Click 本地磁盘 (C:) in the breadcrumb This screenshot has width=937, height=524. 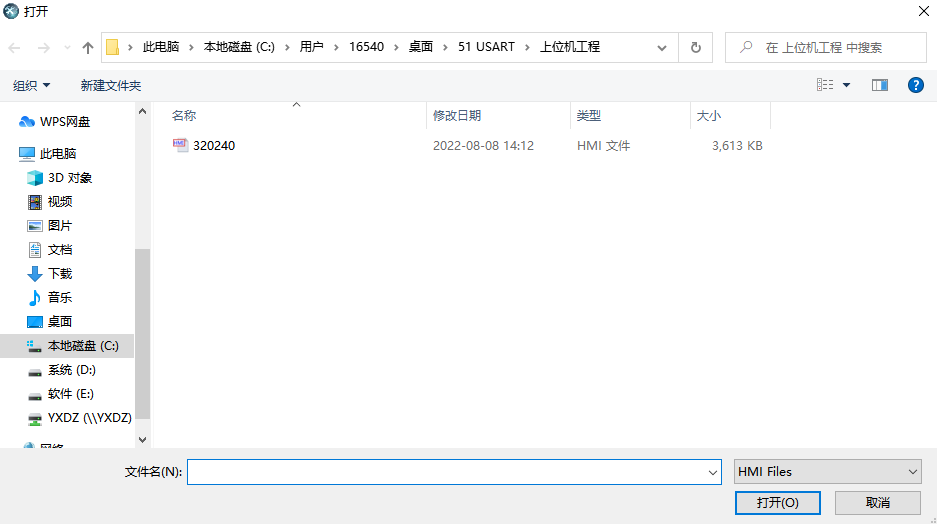[x=239, y=47]
